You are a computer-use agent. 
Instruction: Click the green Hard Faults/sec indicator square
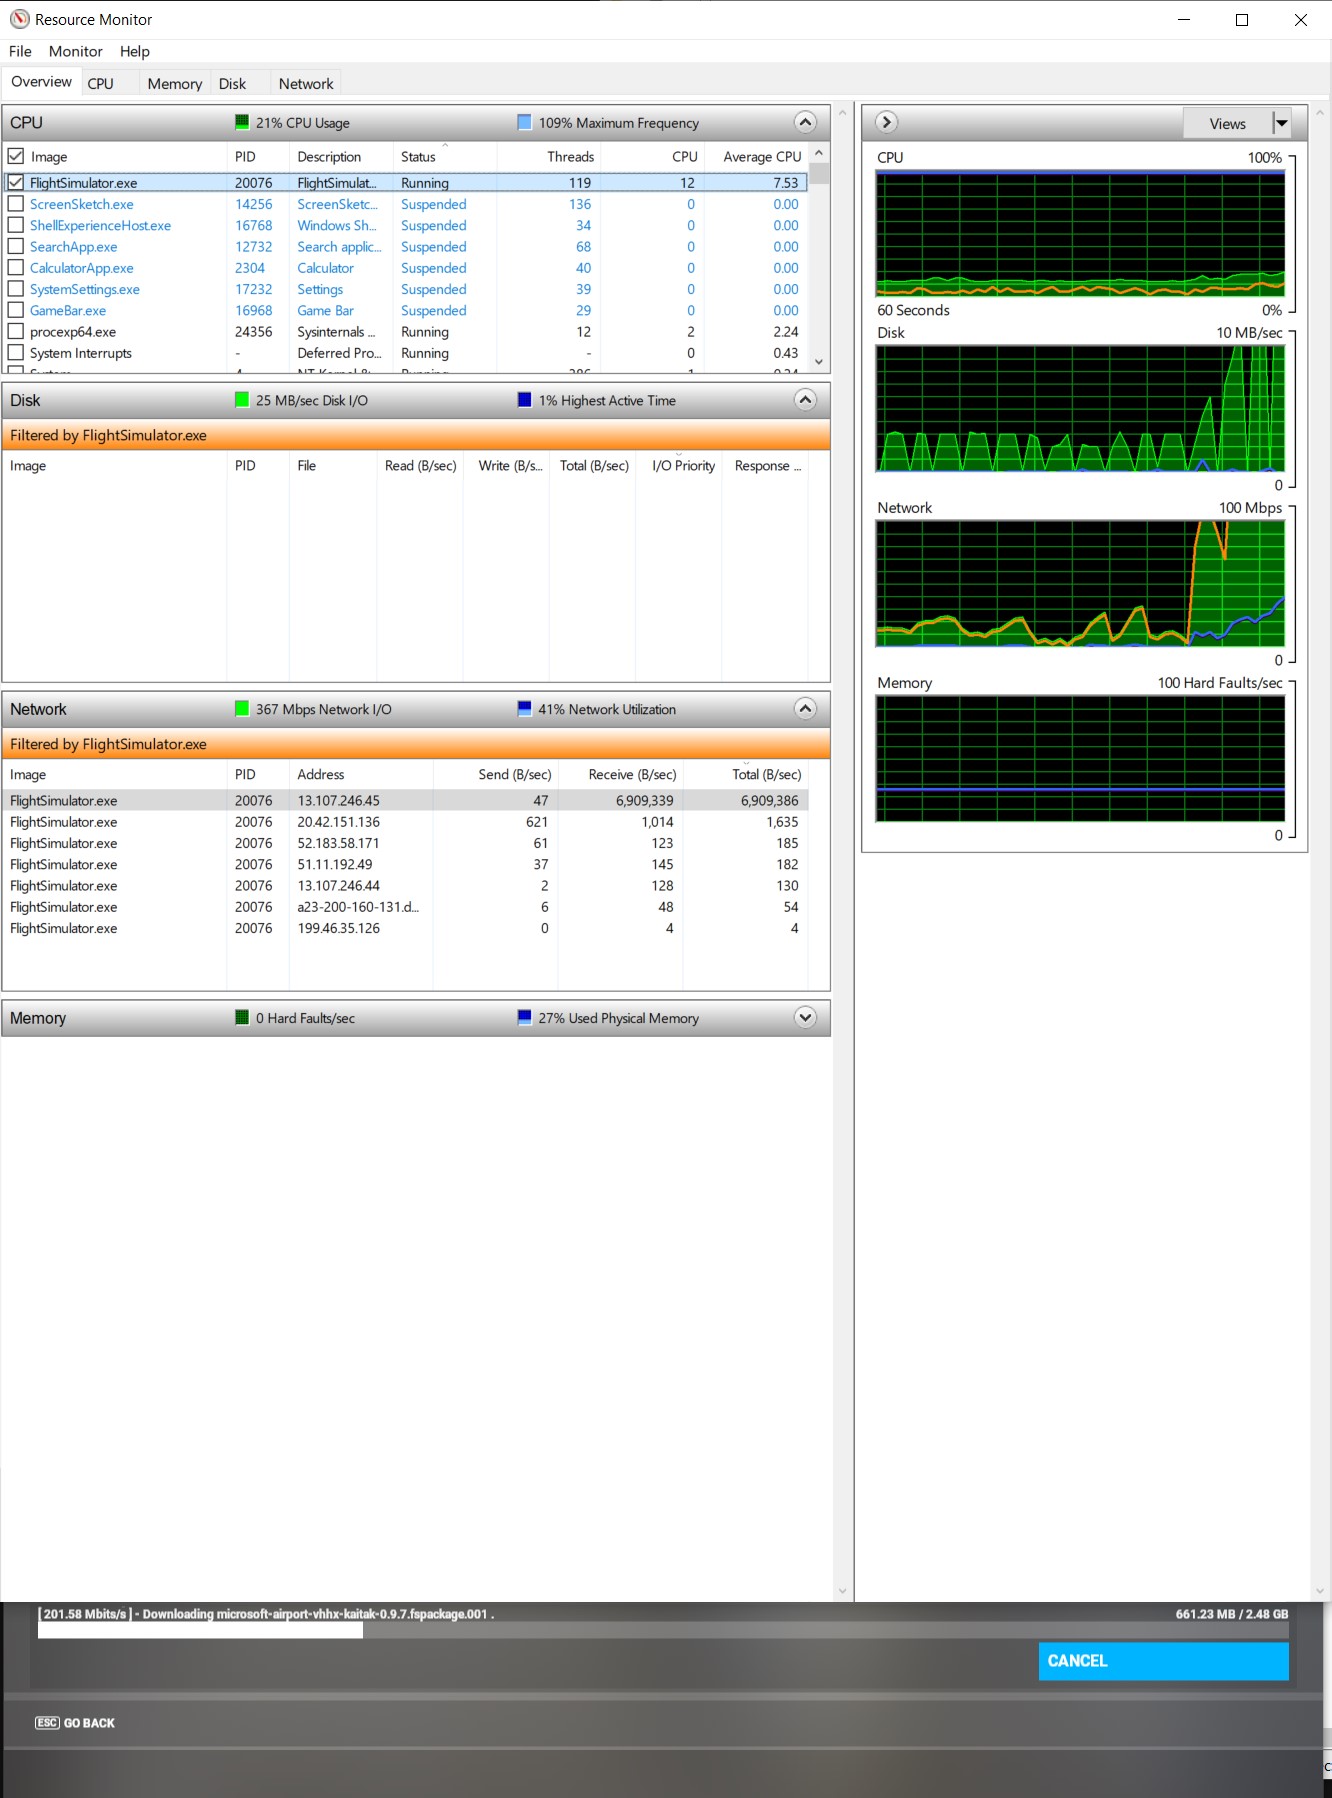(x=241, y=1018)
